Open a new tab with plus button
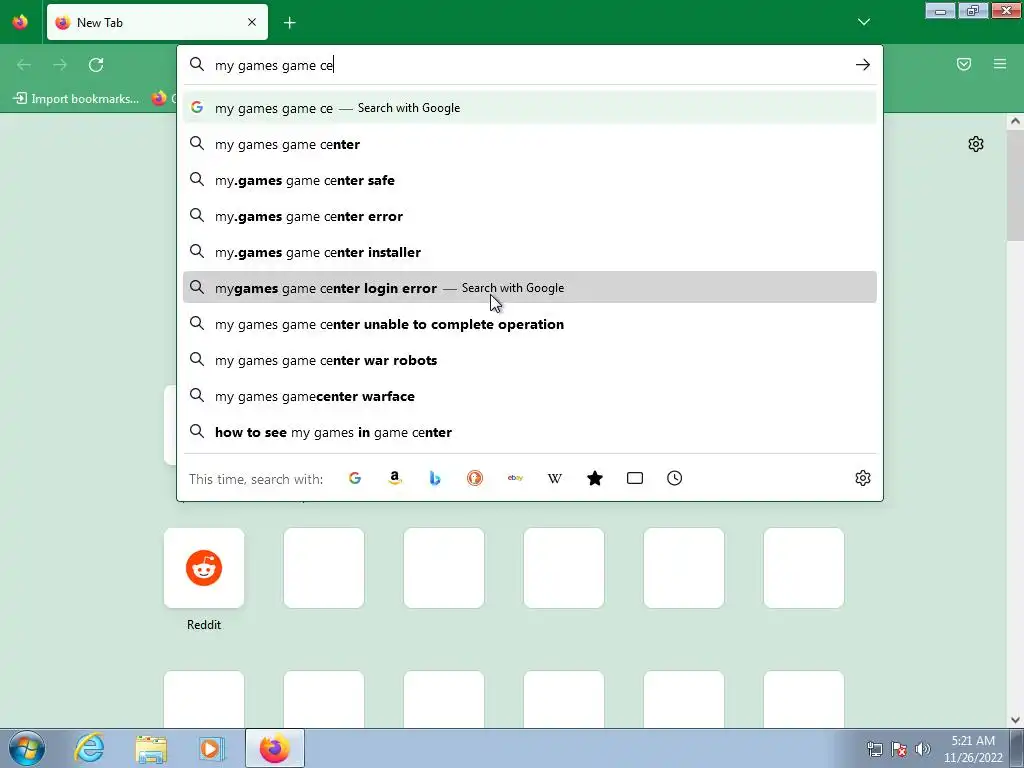Screen dimensions: 1024x768 click(290, 23)
